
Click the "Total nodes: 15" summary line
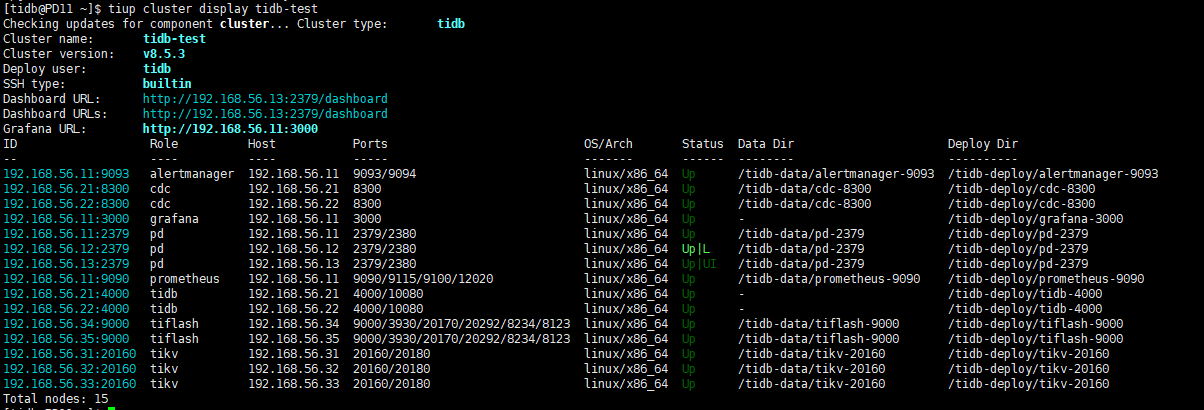[55, 399]
